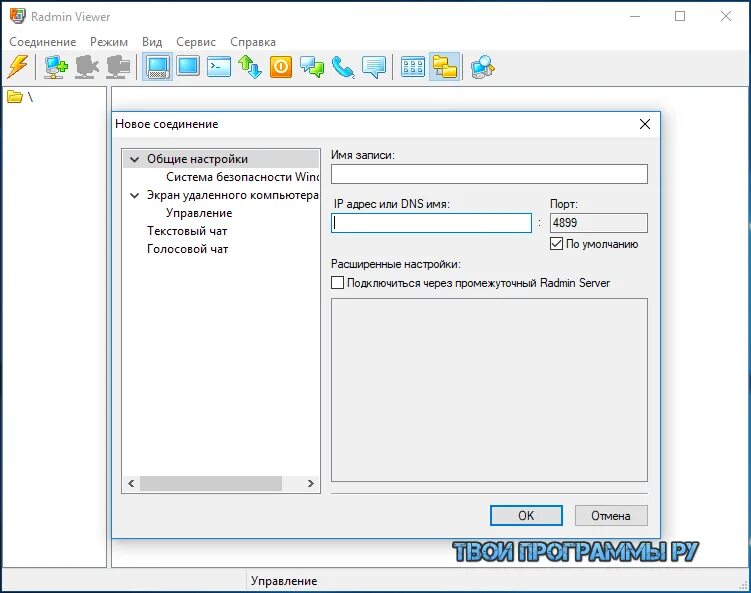Click the root folder icon in left pane
The image size is (751, 593).
tap(15, 97)
